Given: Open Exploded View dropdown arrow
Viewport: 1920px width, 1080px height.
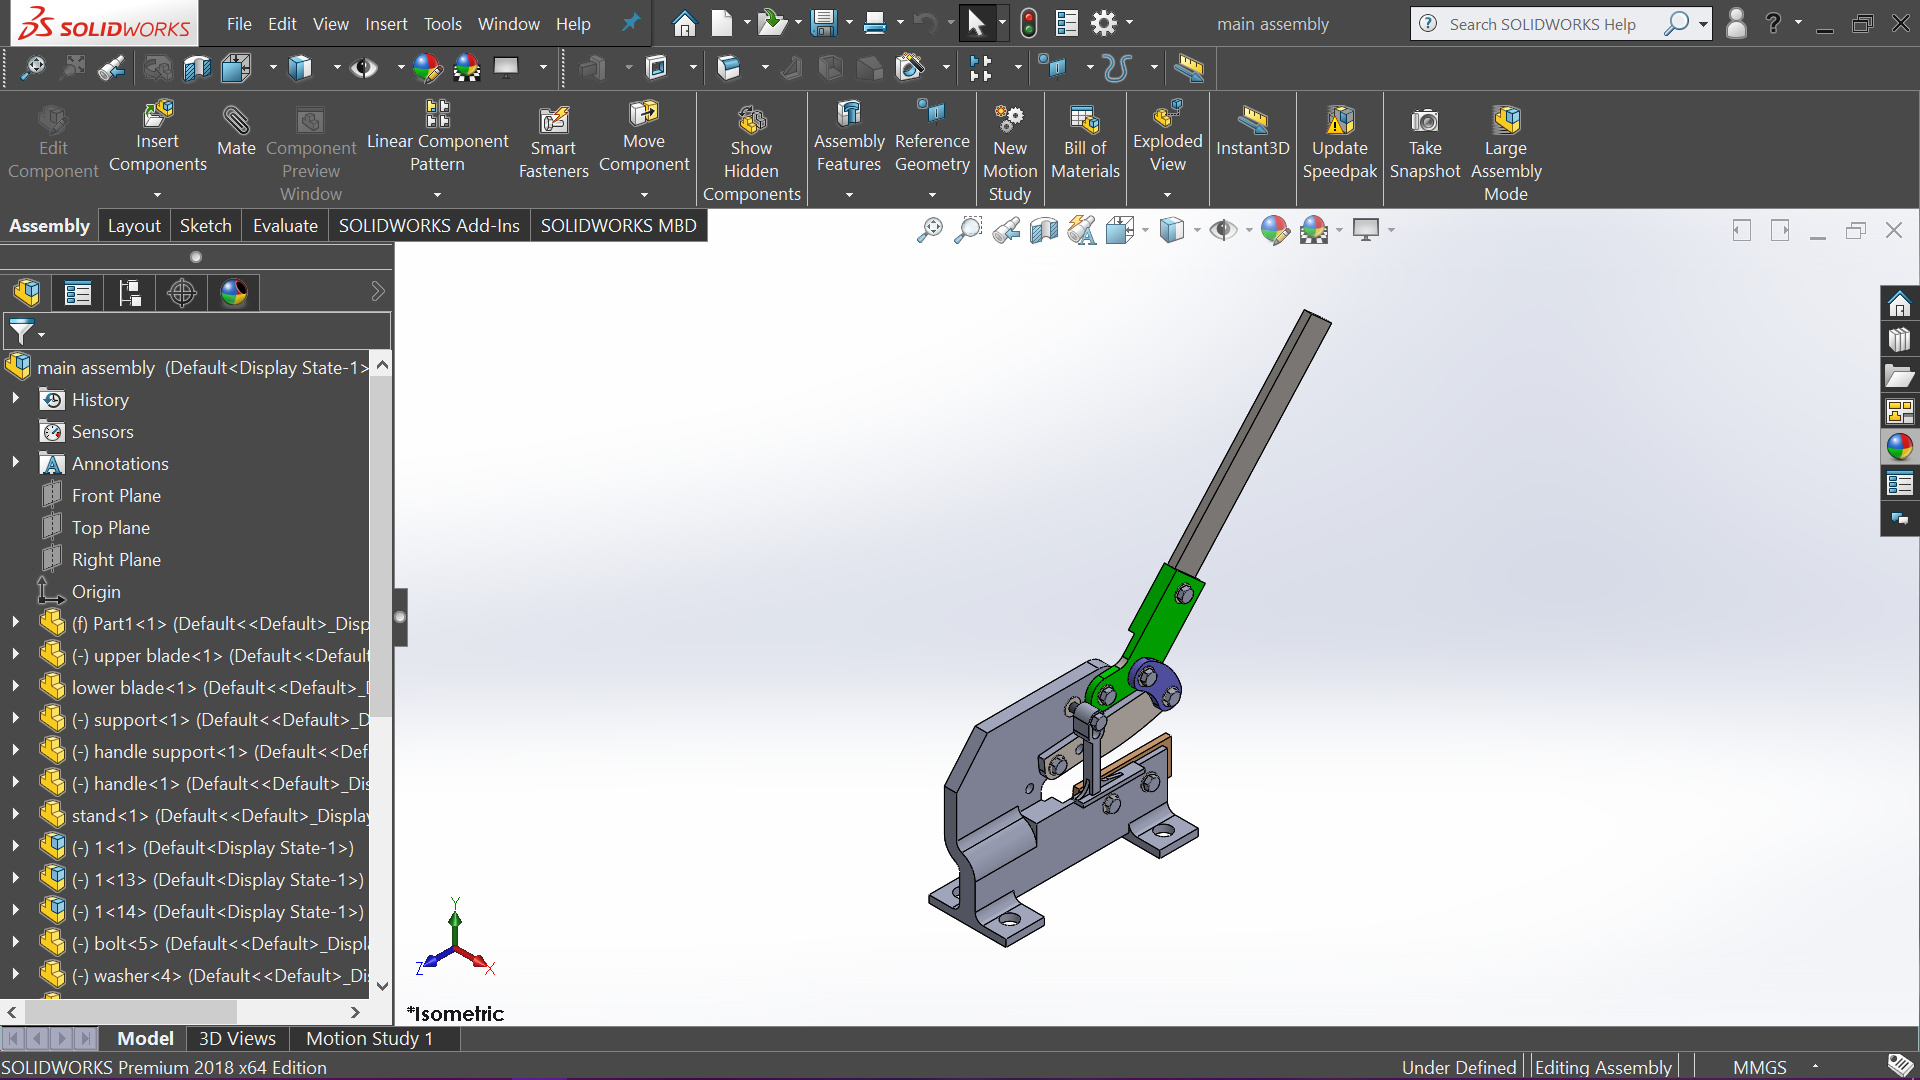Looking at the screenshot, I should click(x=1167, y=195).
